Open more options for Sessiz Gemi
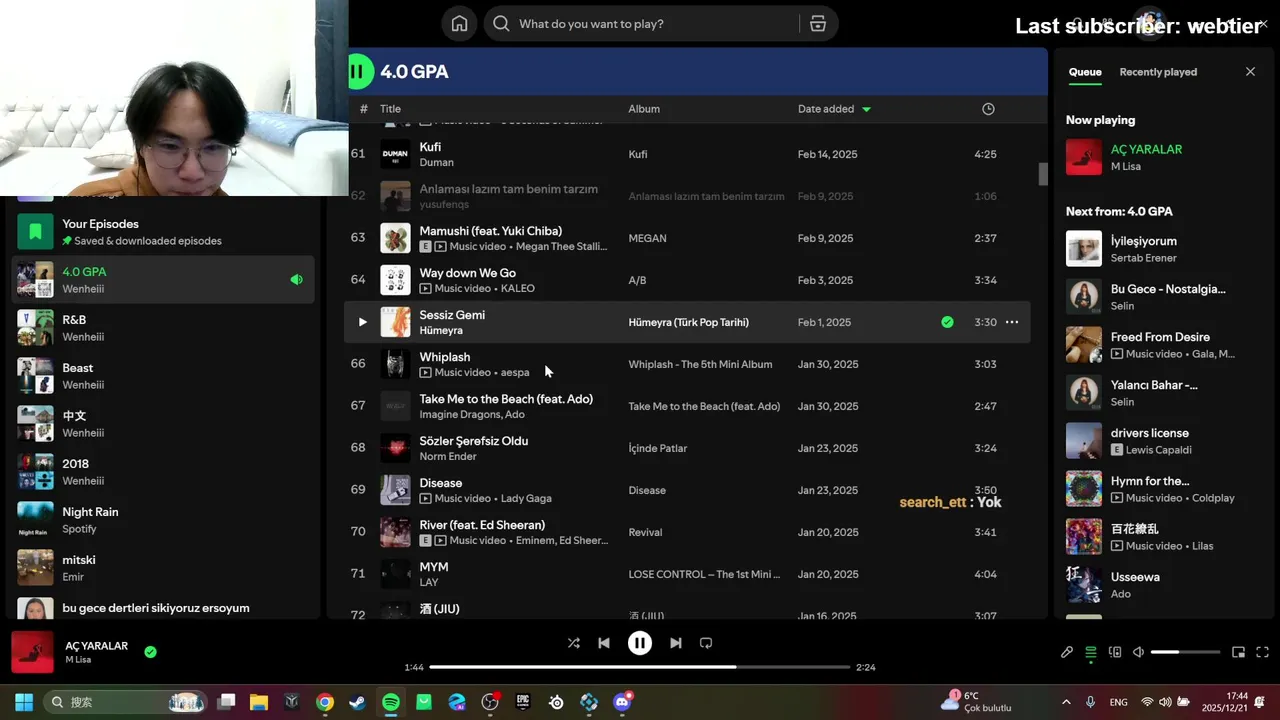This screenshot has width=1280, height=720. click(x=1012, y=322)
